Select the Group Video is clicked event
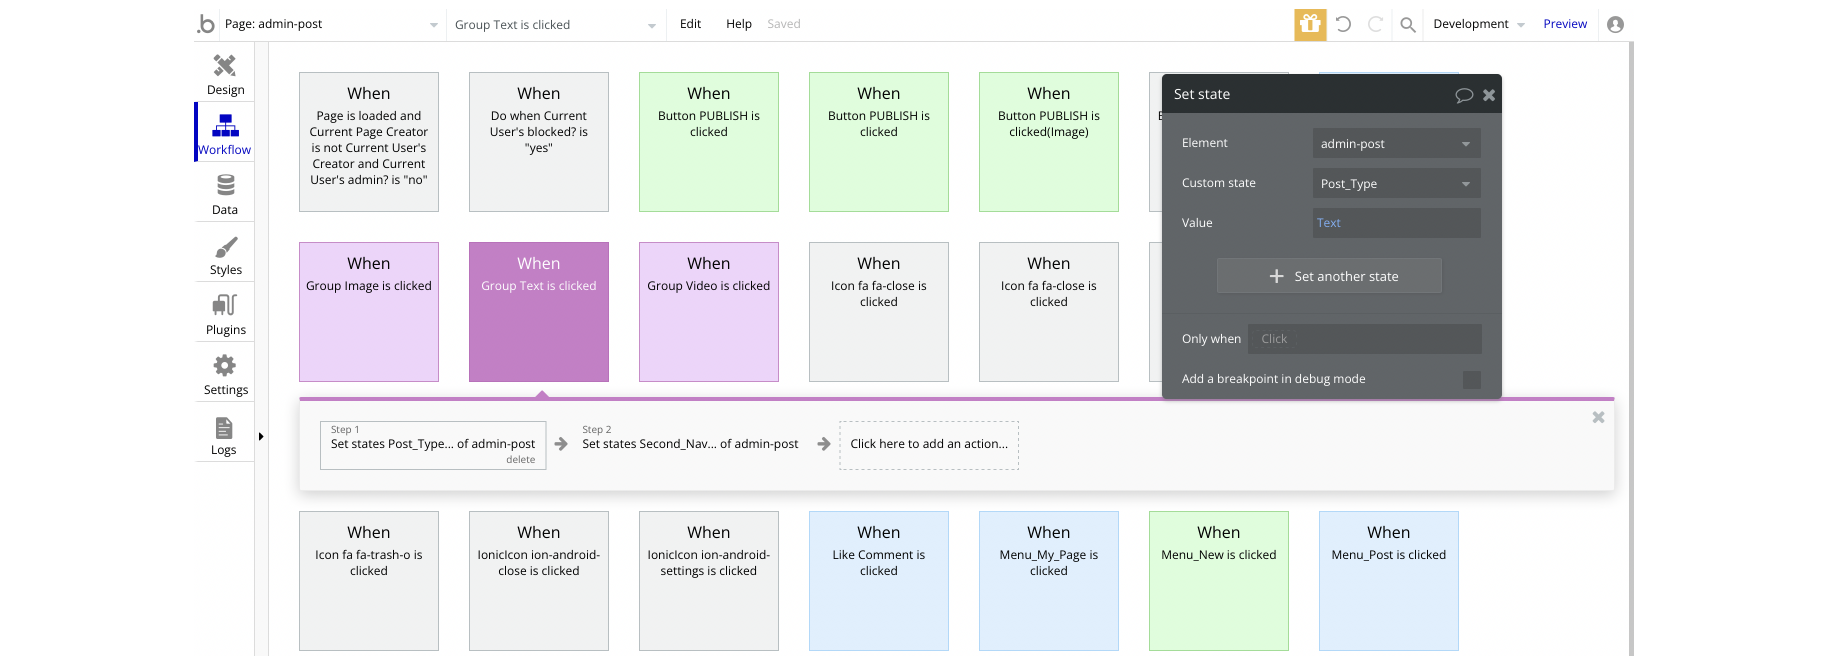 pos(709,311)
